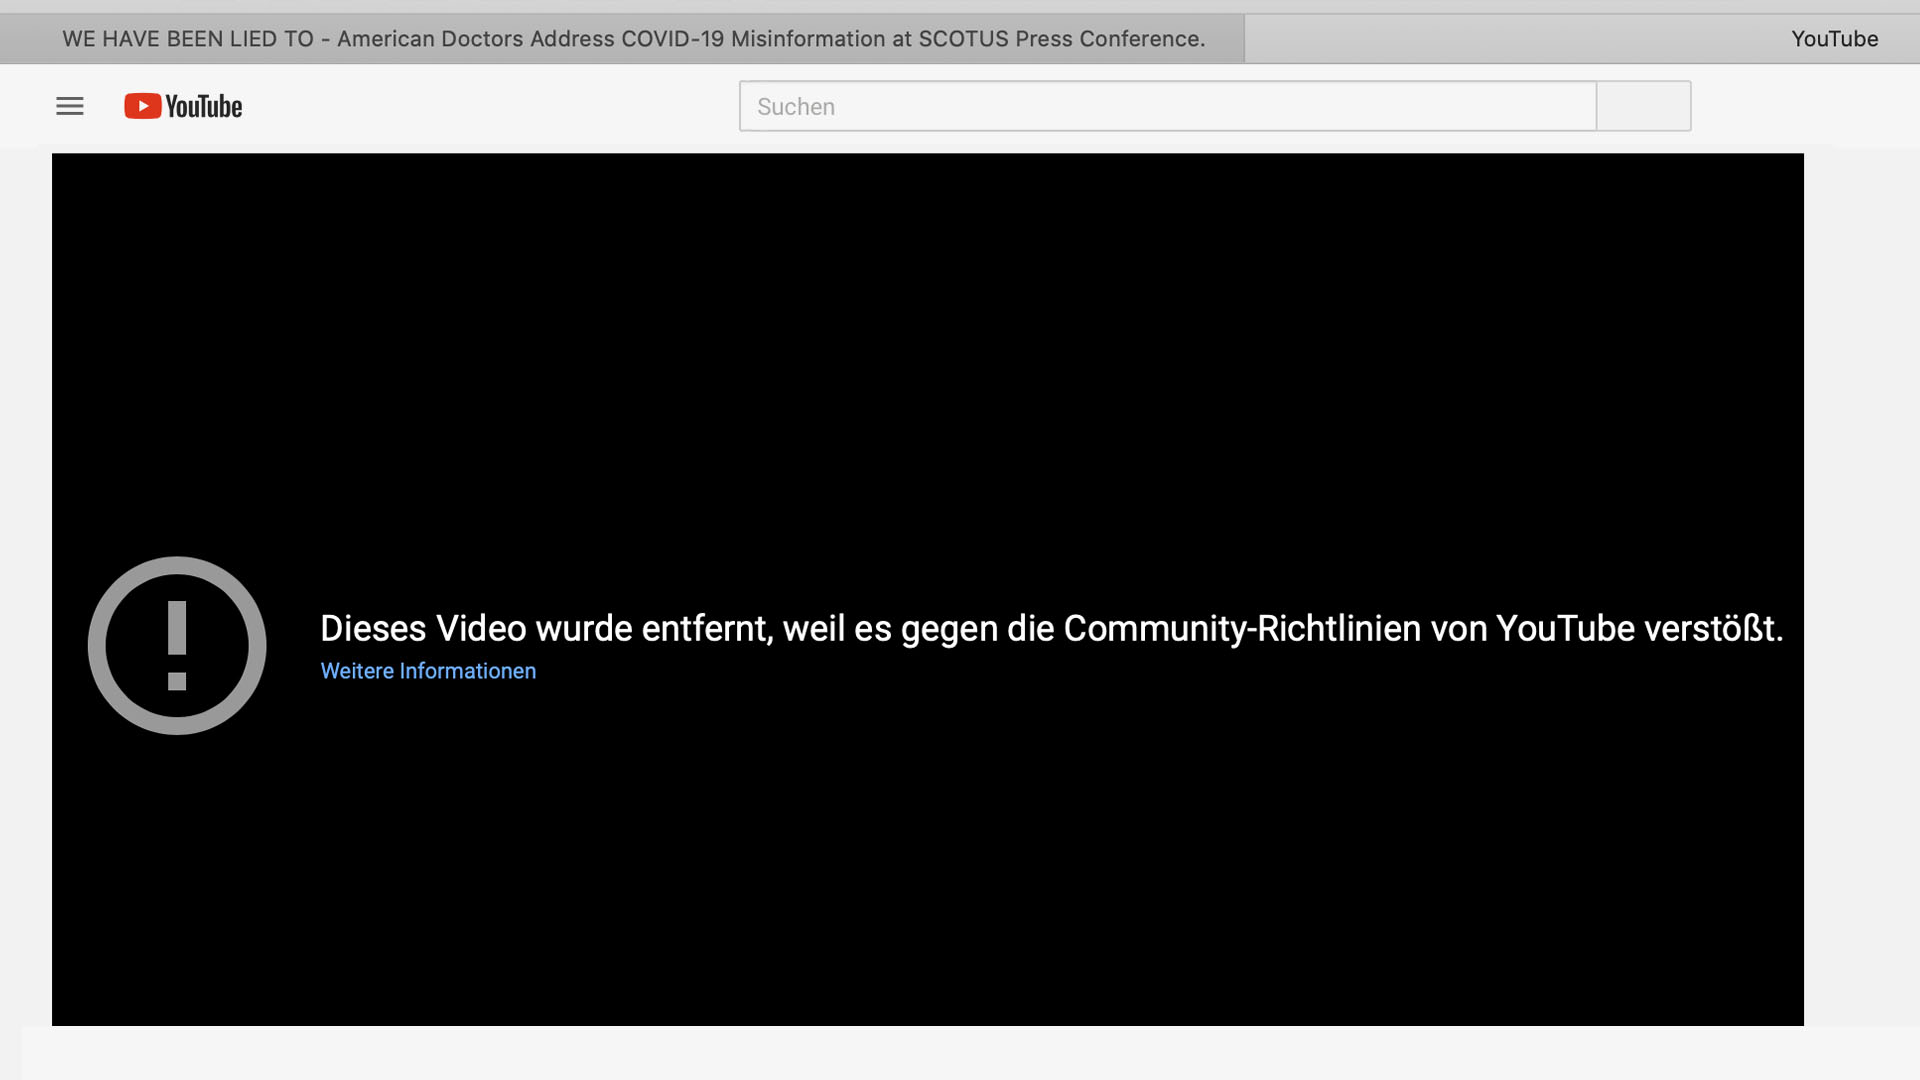Click the word YouTube in error message
This screenshot has height=1080, width=1920.
(1565, 629)
